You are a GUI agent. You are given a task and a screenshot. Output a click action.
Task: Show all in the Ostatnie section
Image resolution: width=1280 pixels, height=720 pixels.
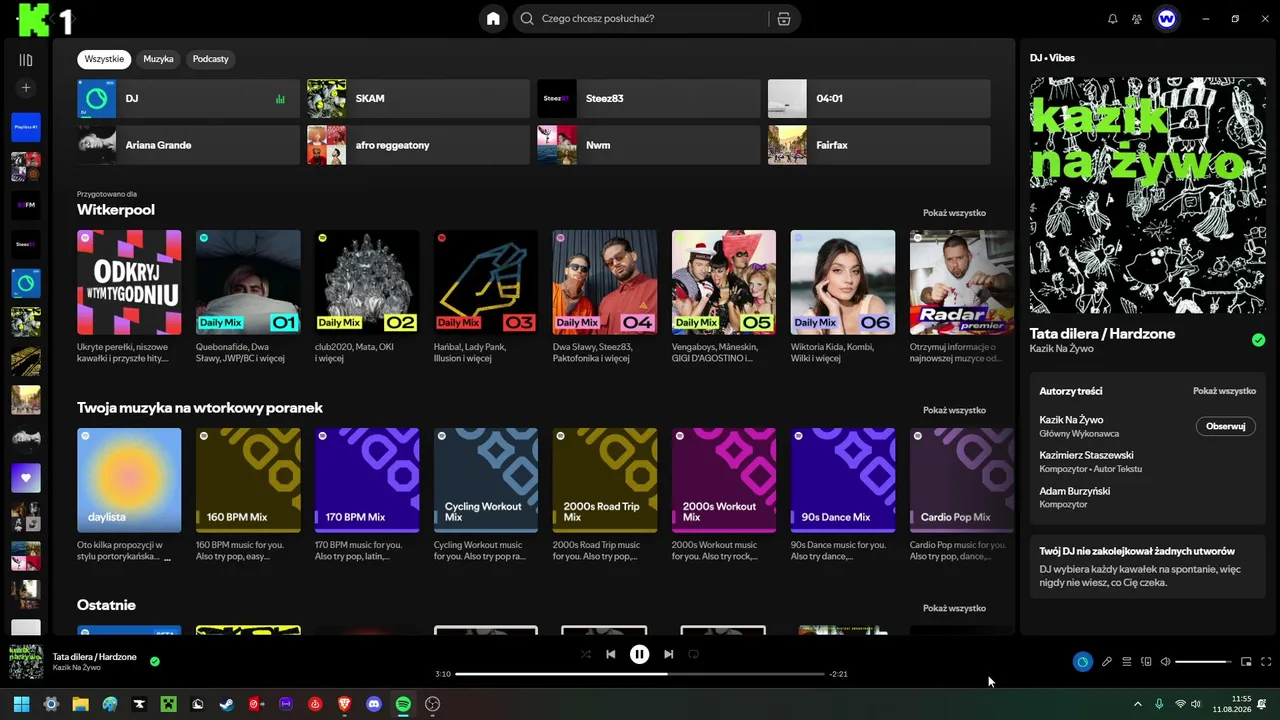click(954, 608)
